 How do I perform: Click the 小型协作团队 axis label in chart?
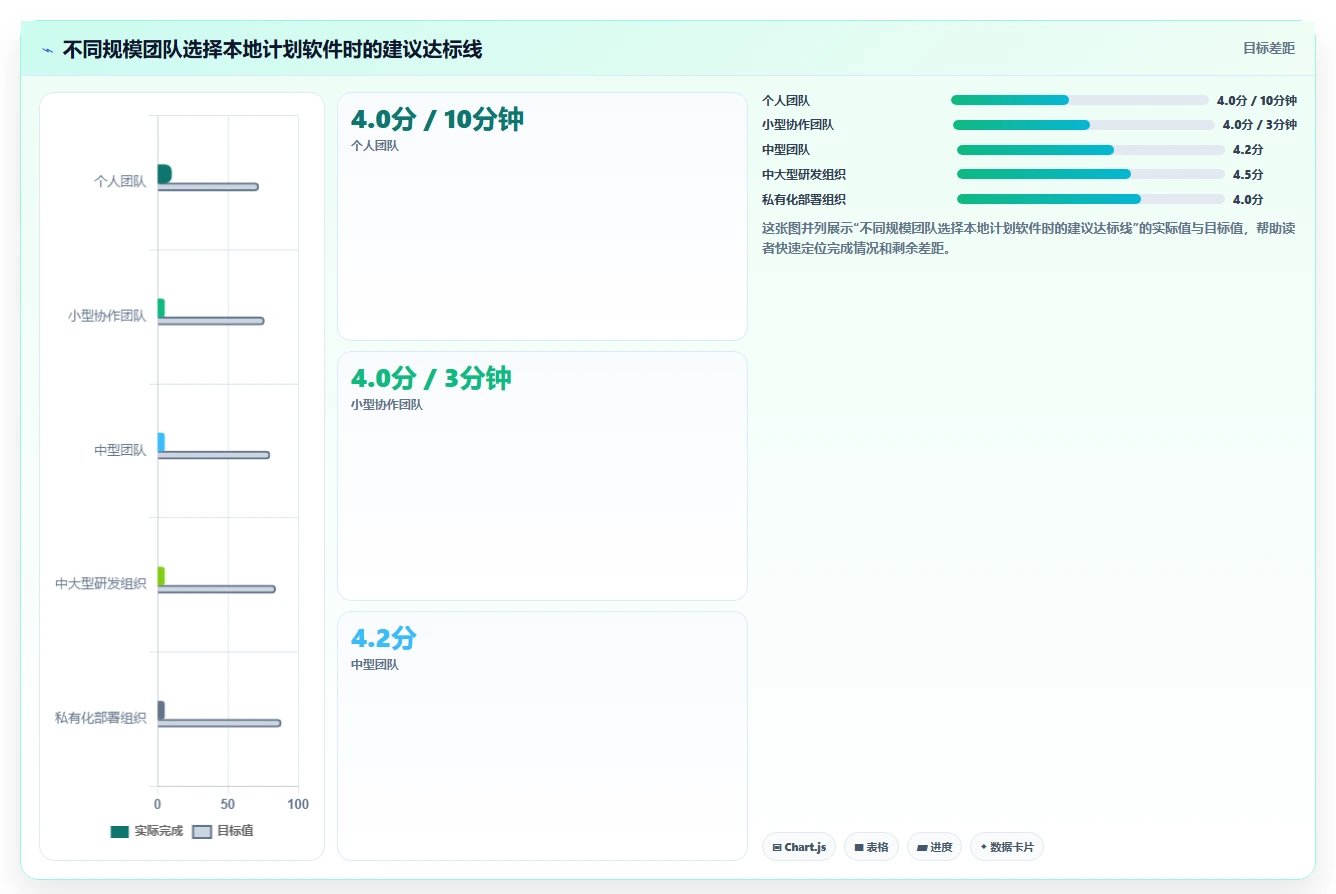[107, 316]
